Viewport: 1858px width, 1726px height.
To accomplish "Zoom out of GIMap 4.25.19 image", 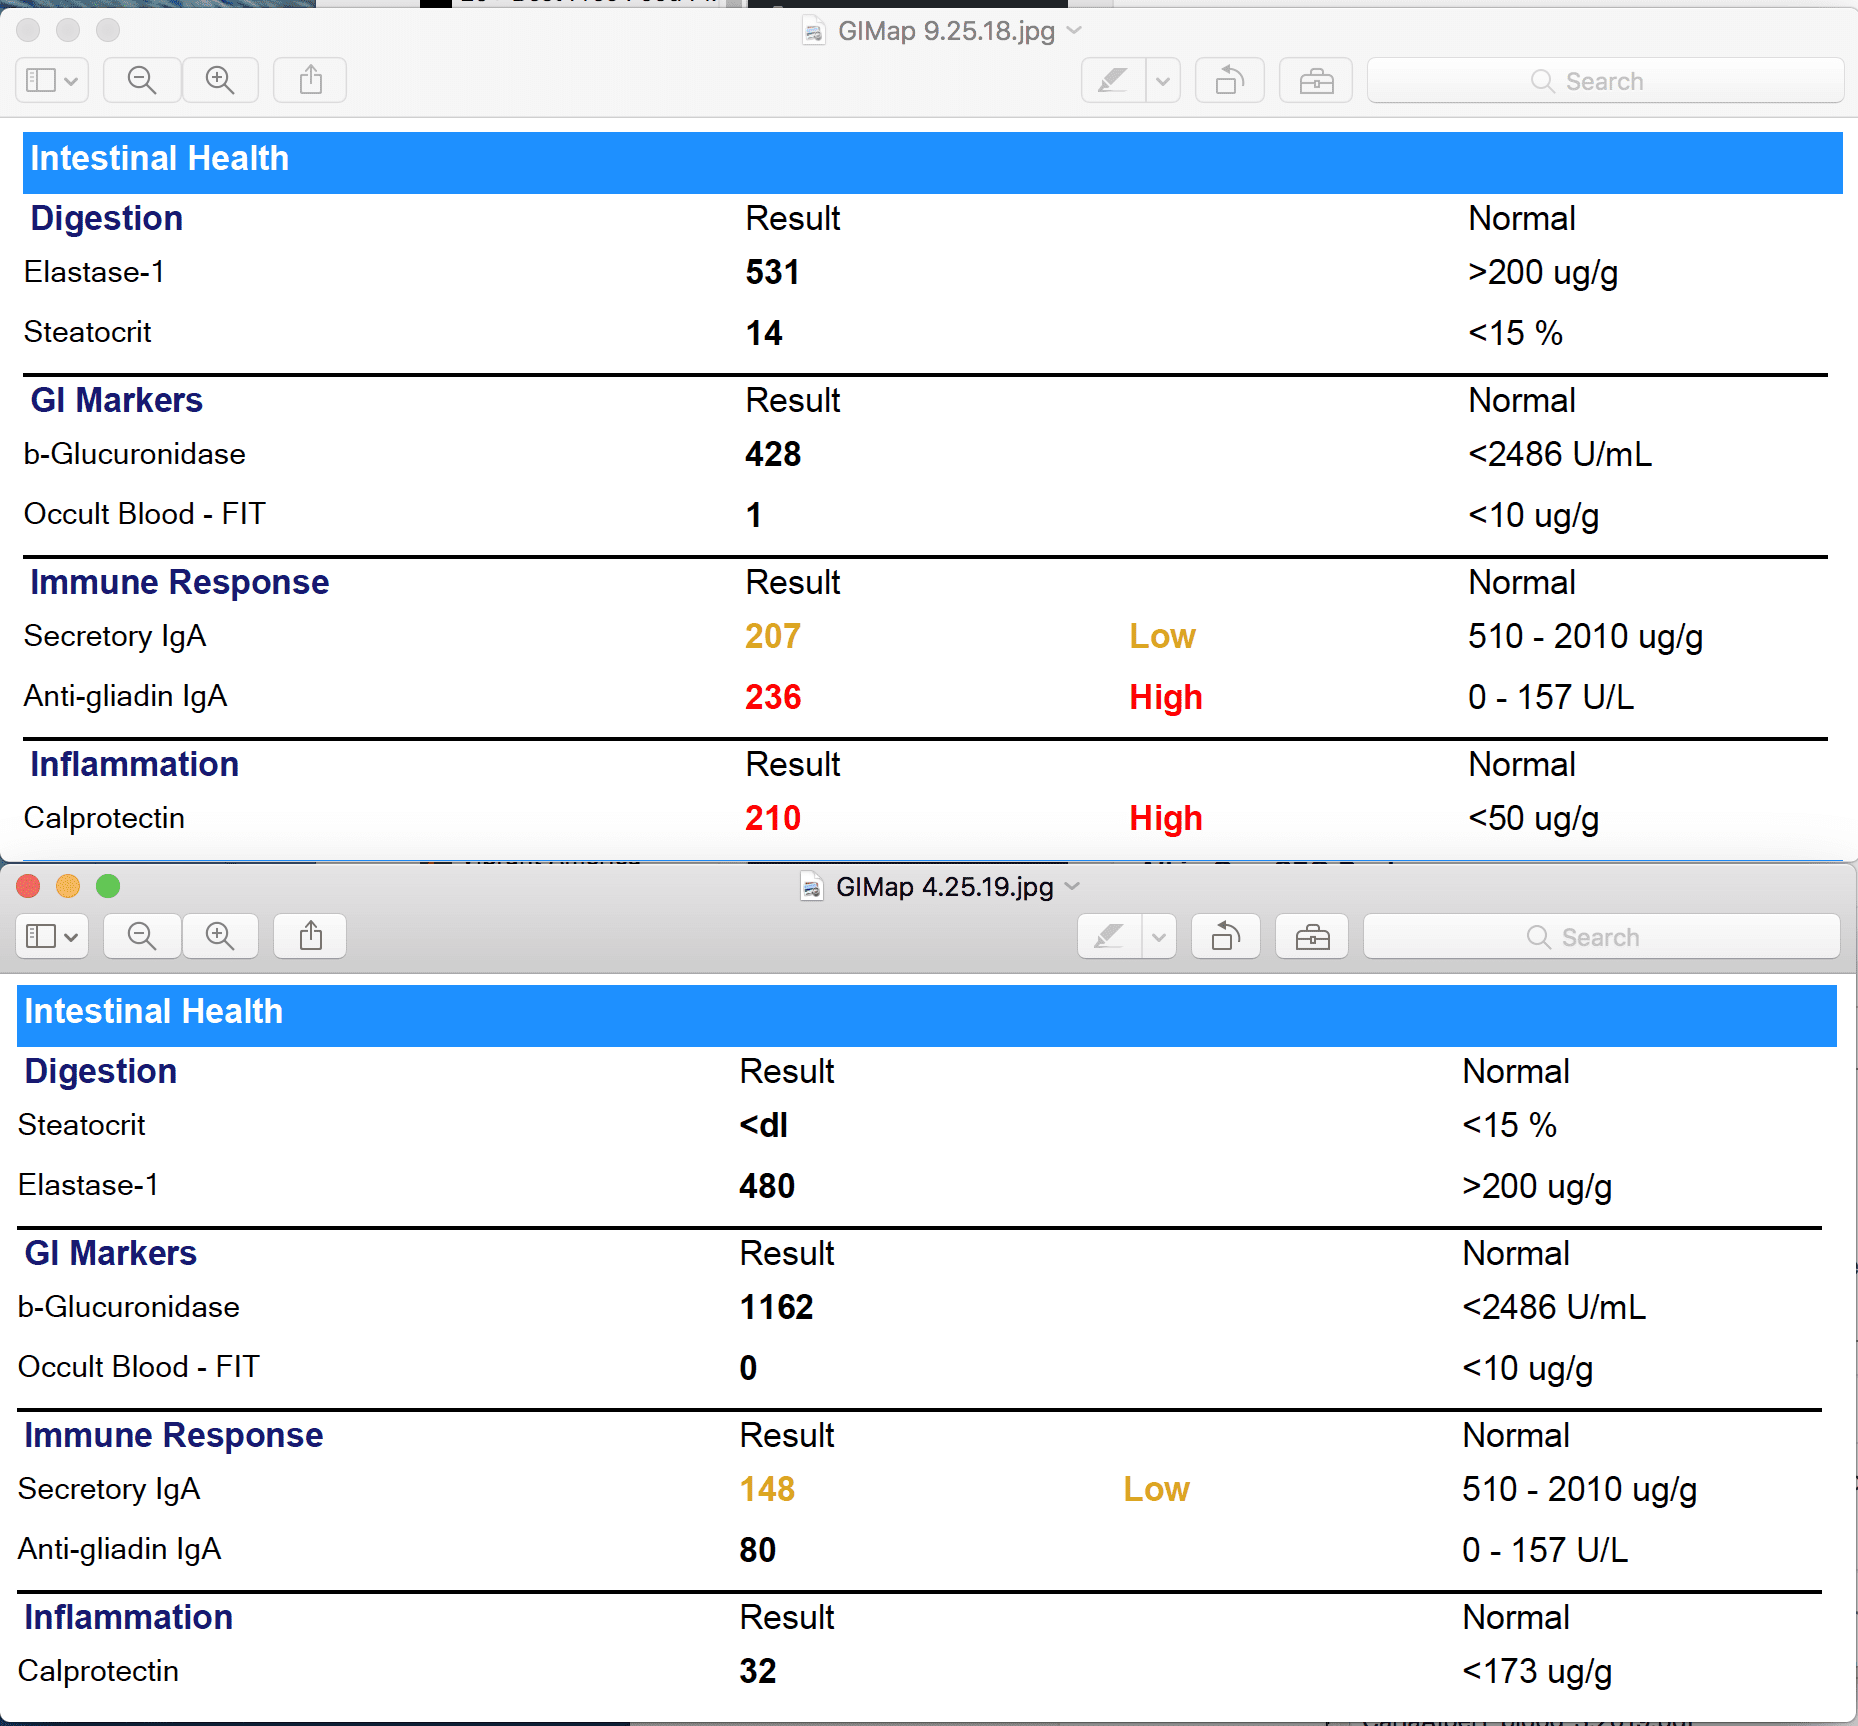I will coord(141,936).
